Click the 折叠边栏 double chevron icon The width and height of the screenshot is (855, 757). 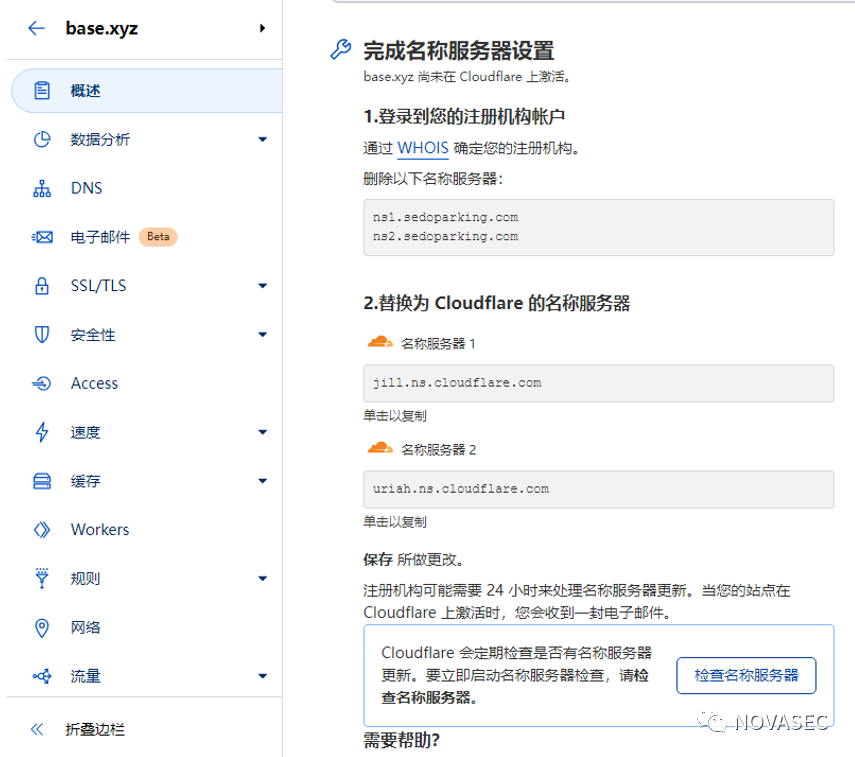click(37, 730)
